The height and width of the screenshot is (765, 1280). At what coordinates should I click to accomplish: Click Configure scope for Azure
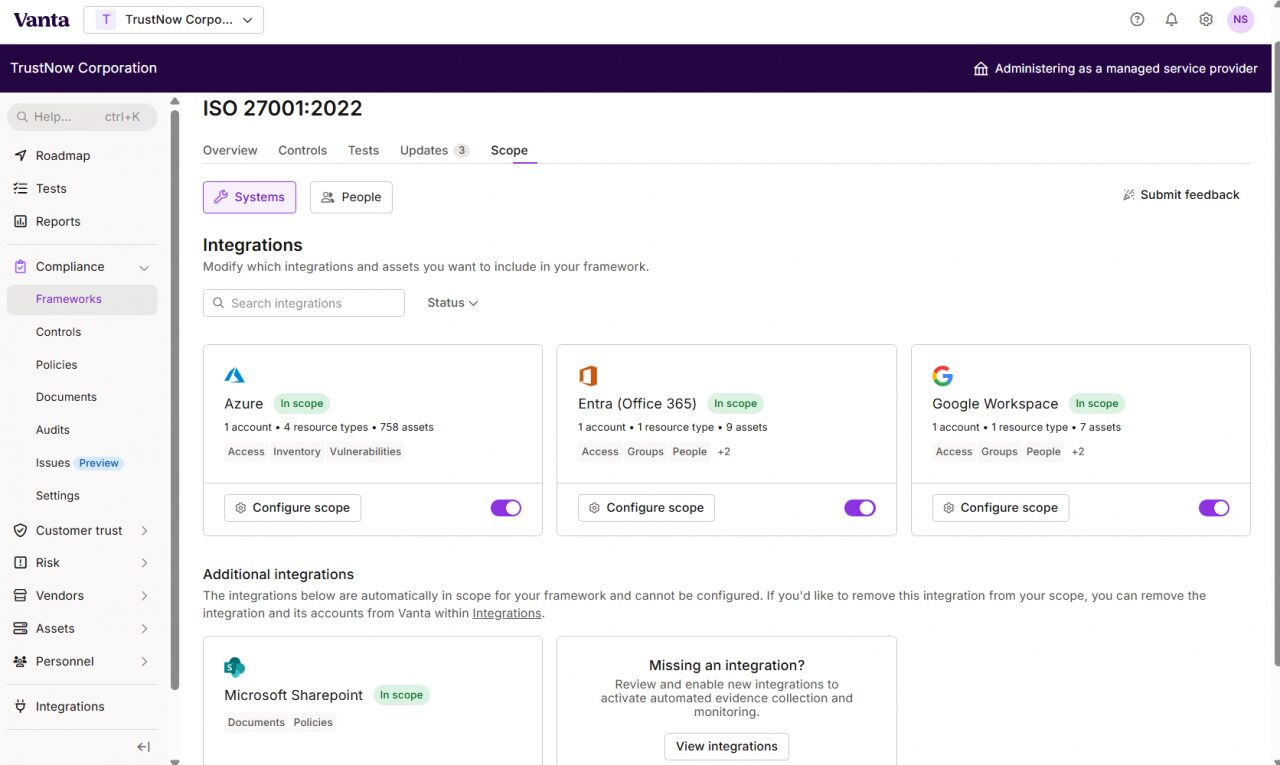(x=292, y=508)
